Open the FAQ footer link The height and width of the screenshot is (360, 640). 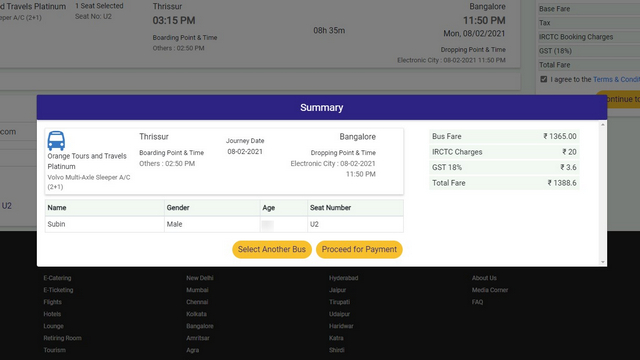pyautogui.click(x=478, y=302)
